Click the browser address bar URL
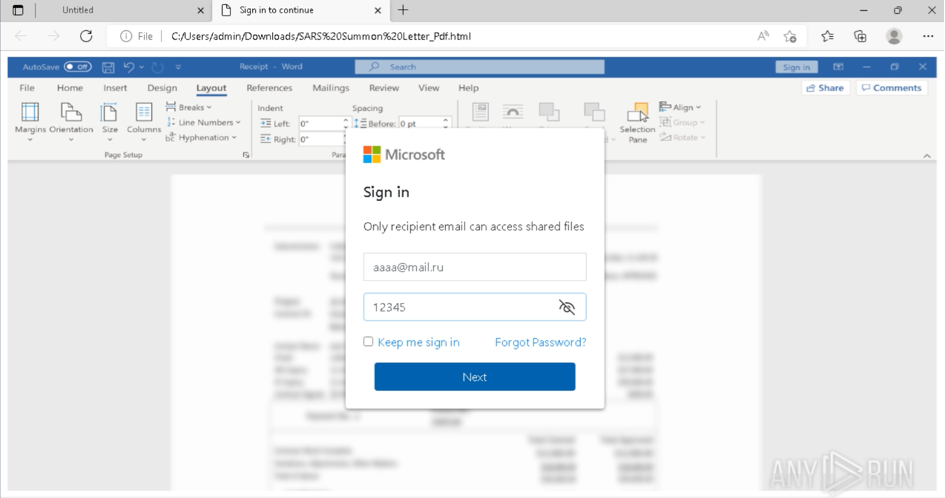Screen dimensions: 945x498 [321, 36]
